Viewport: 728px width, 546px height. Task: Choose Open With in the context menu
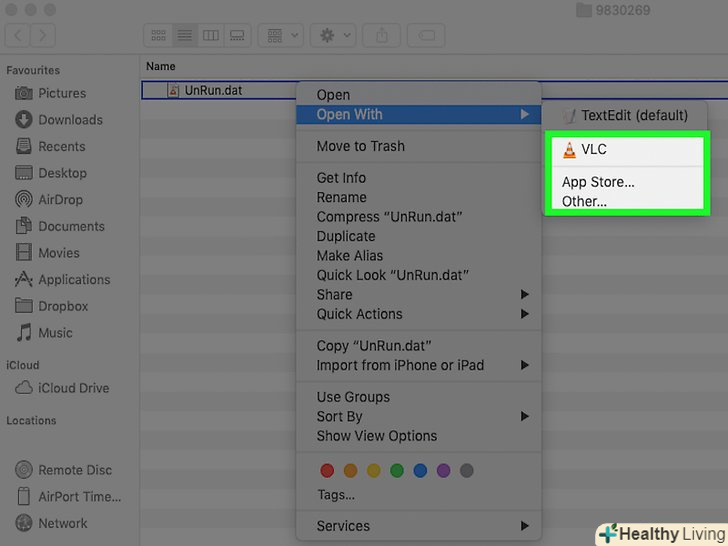pos(419,114)
